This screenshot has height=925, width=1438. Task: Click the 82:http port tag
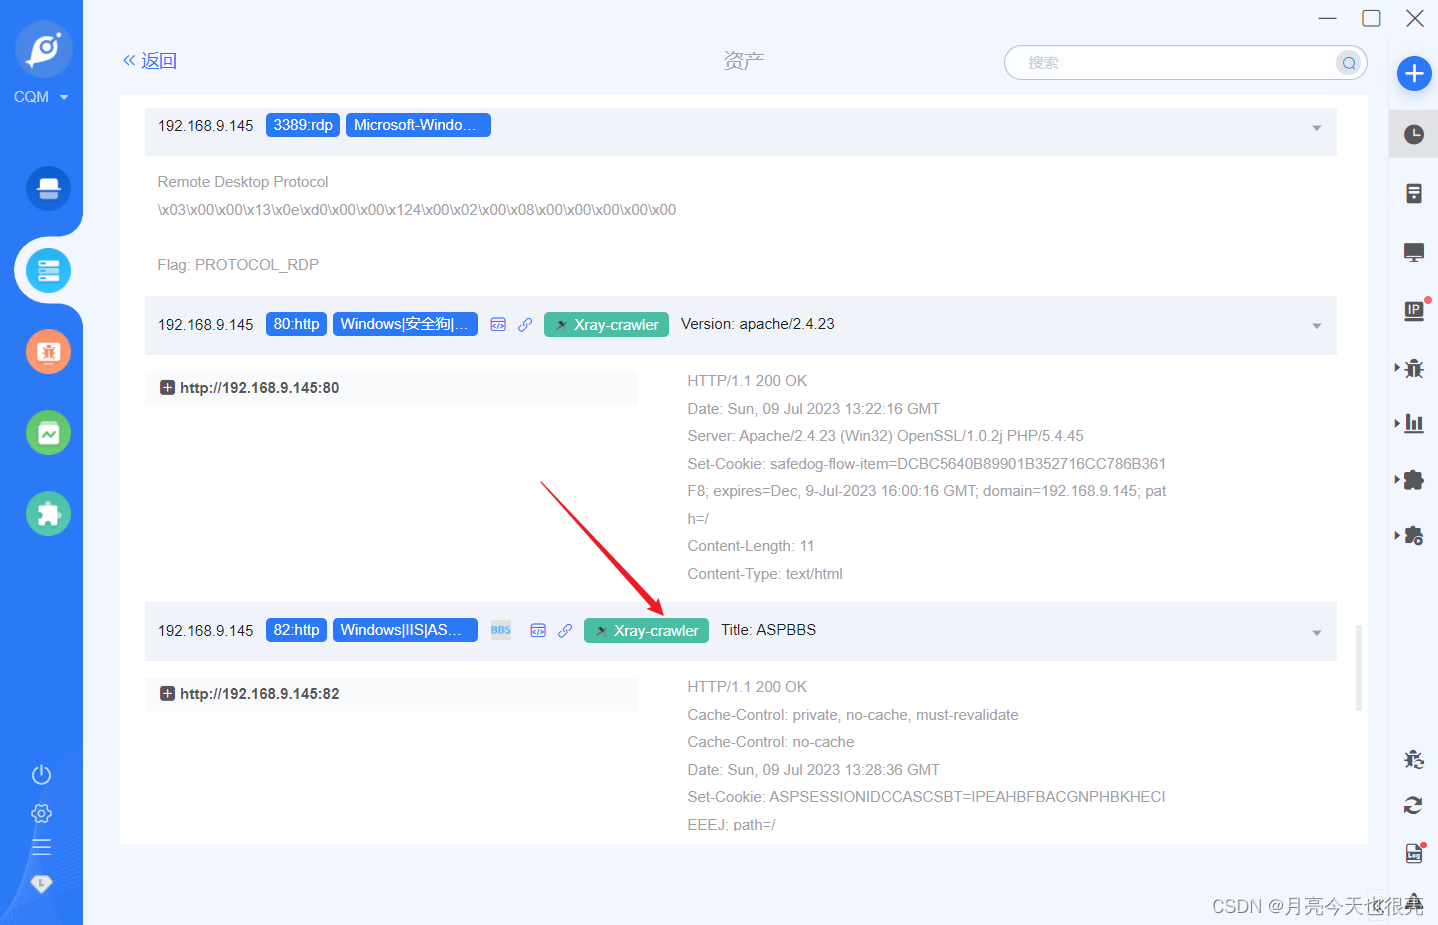tap(296, 630)
